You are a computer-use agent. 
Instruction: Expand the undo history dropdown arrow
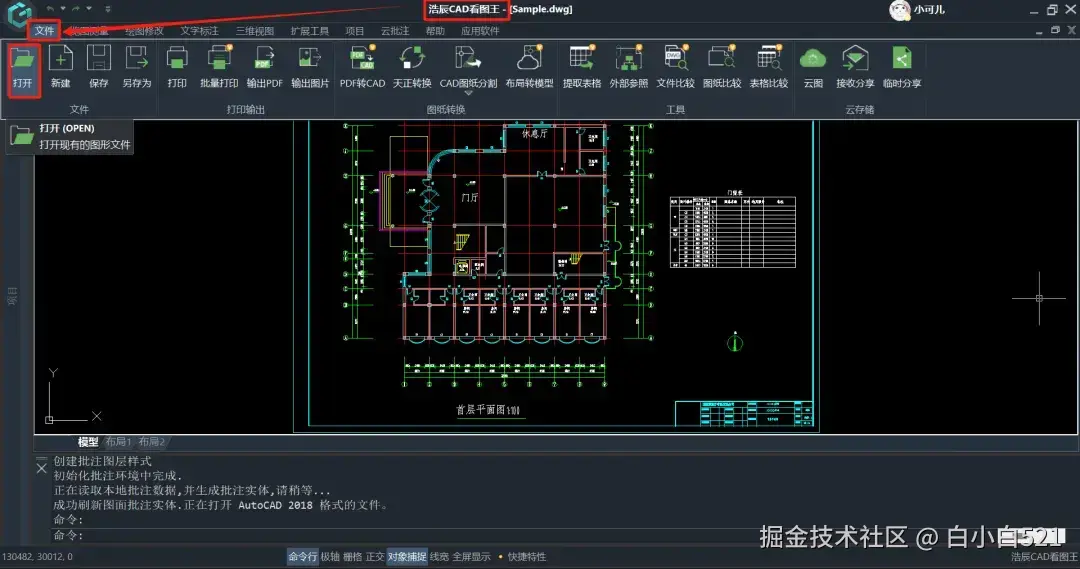(x=63, y=8)
